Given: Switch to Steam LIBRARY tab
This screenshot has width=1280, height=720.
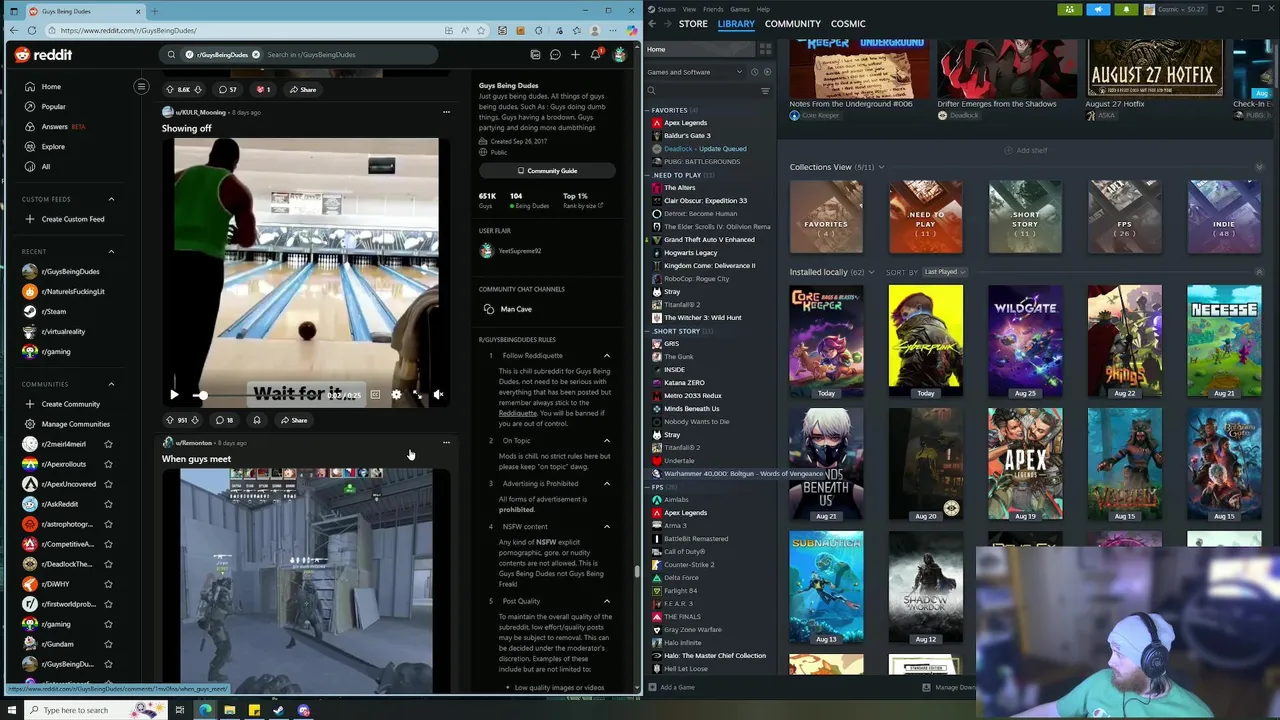Looking at the screenshot, I should pyautogui.click(x=736, y=24).
